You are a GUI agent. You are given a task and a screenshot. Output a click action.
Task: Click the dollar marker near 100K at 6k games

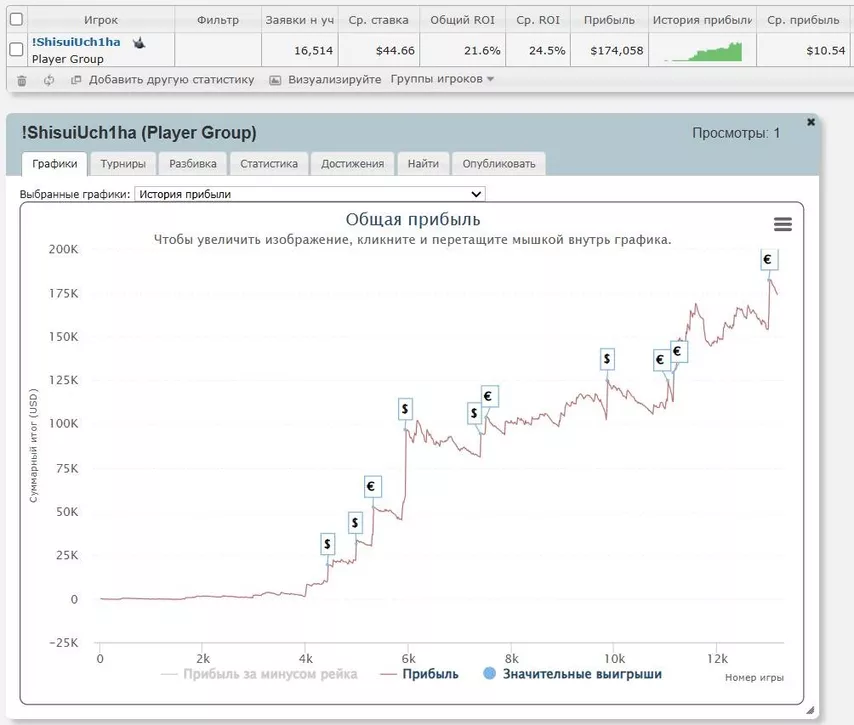(405, 408)
